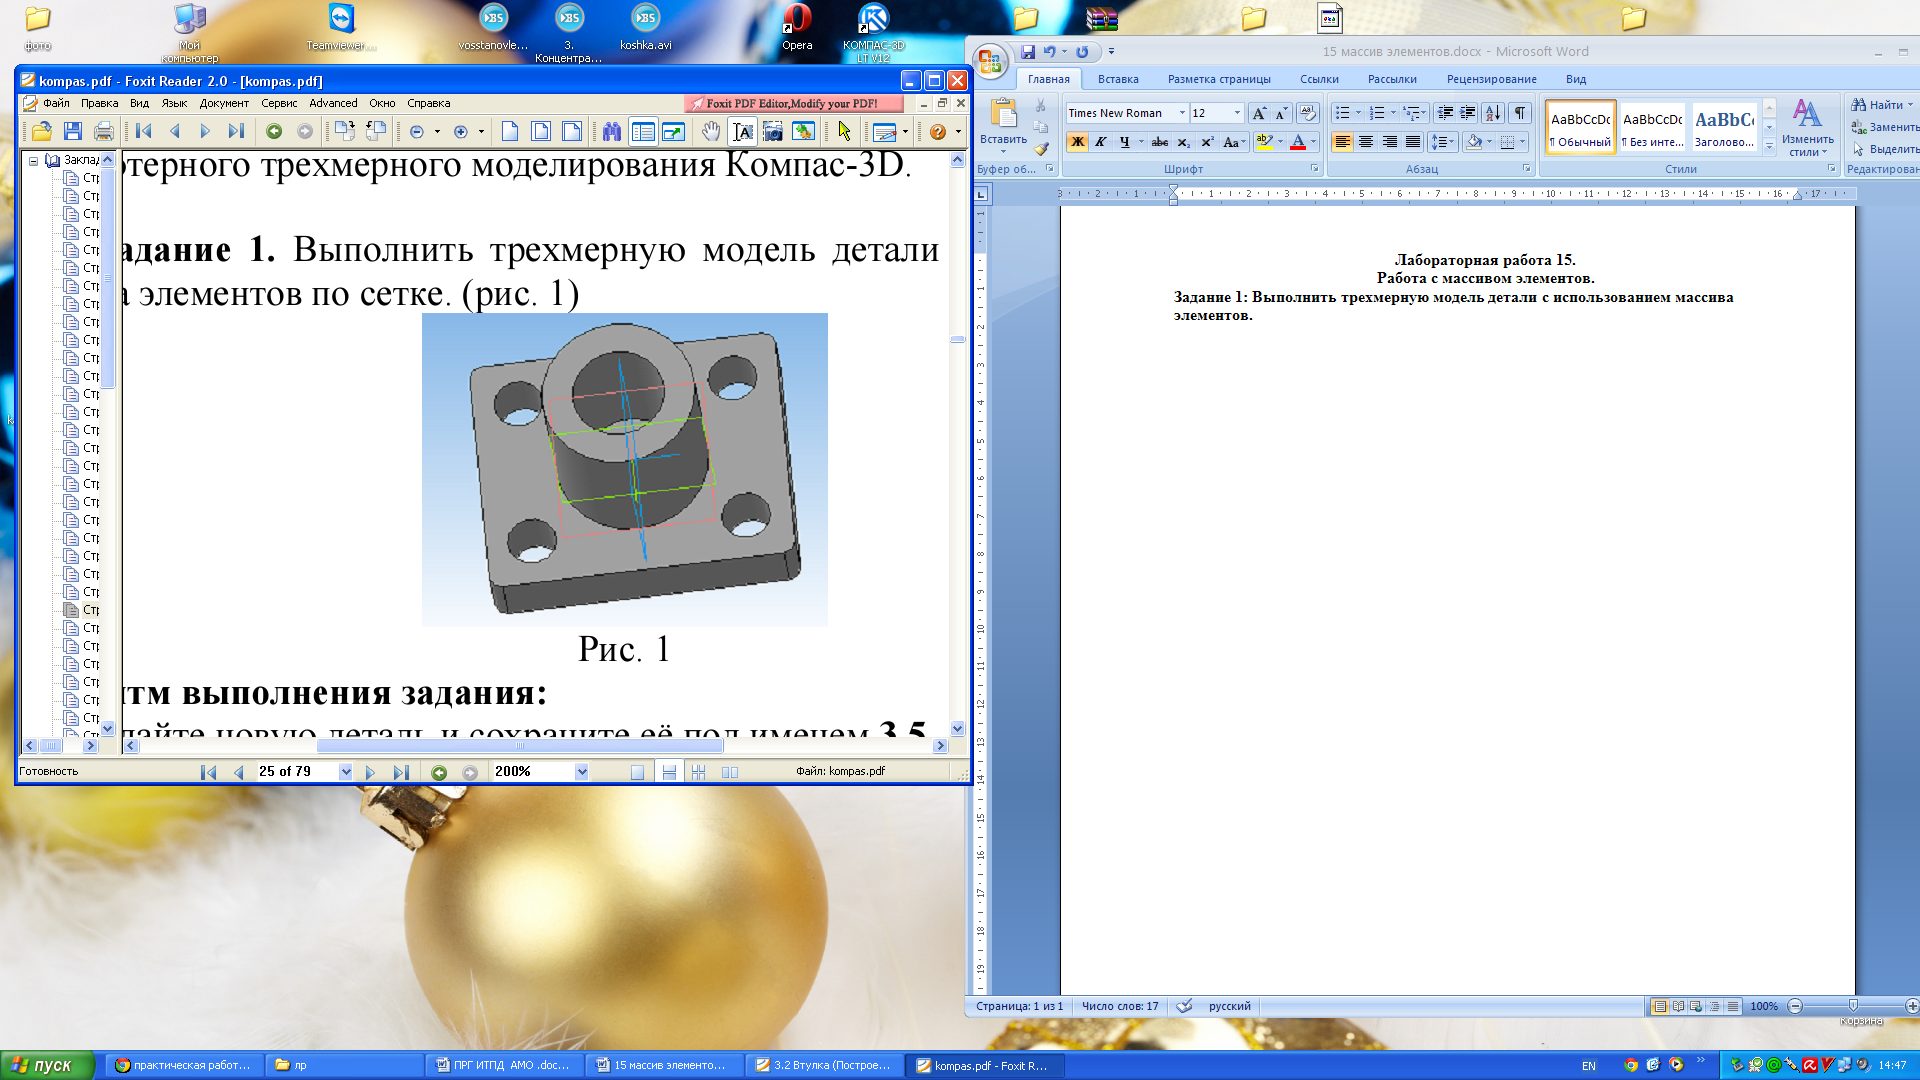Screen dimensions: 1920x1080
Task: Click the Help question mark icon in Foxit
Action: (938, 131)
